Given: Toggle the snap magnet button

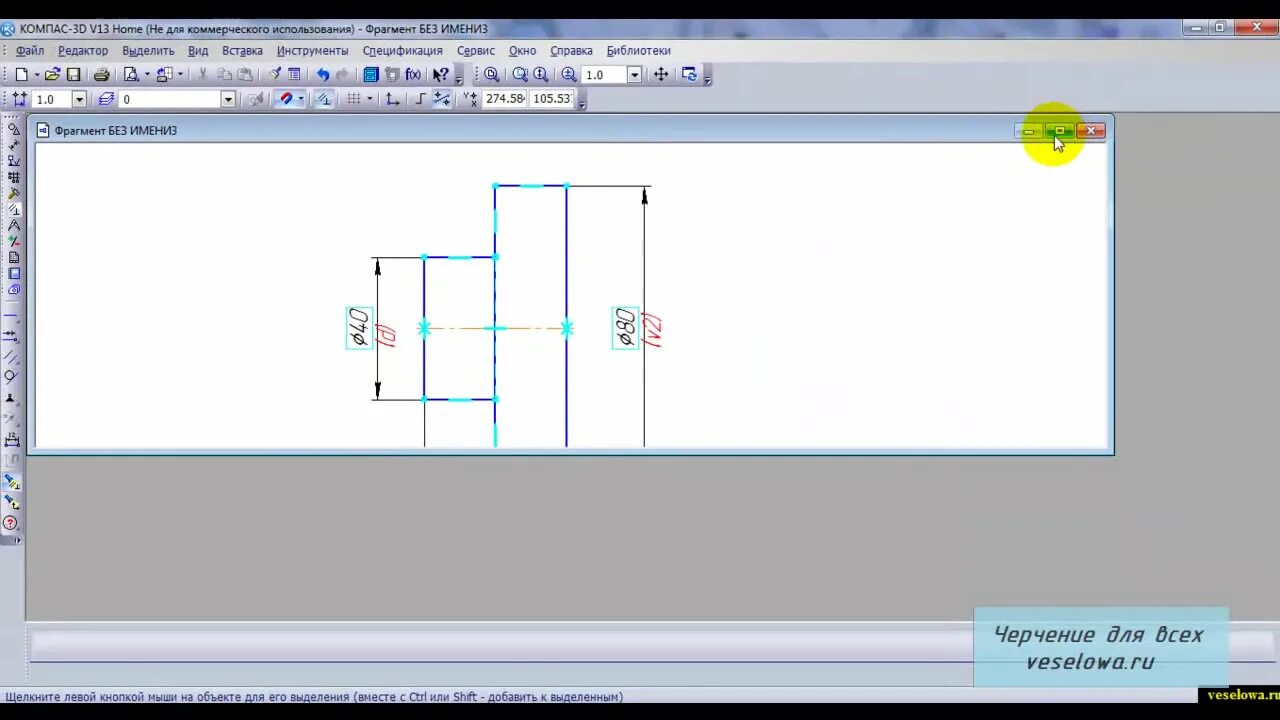Looking at the screenshot, I should (286, 99).
